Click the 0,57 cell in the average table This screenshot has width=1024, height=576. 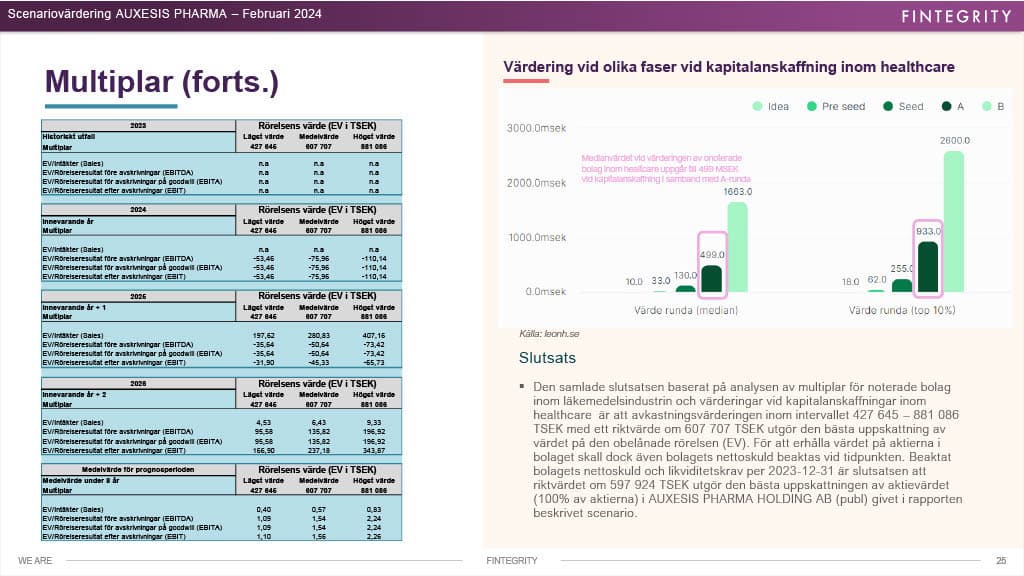point(319,509)
